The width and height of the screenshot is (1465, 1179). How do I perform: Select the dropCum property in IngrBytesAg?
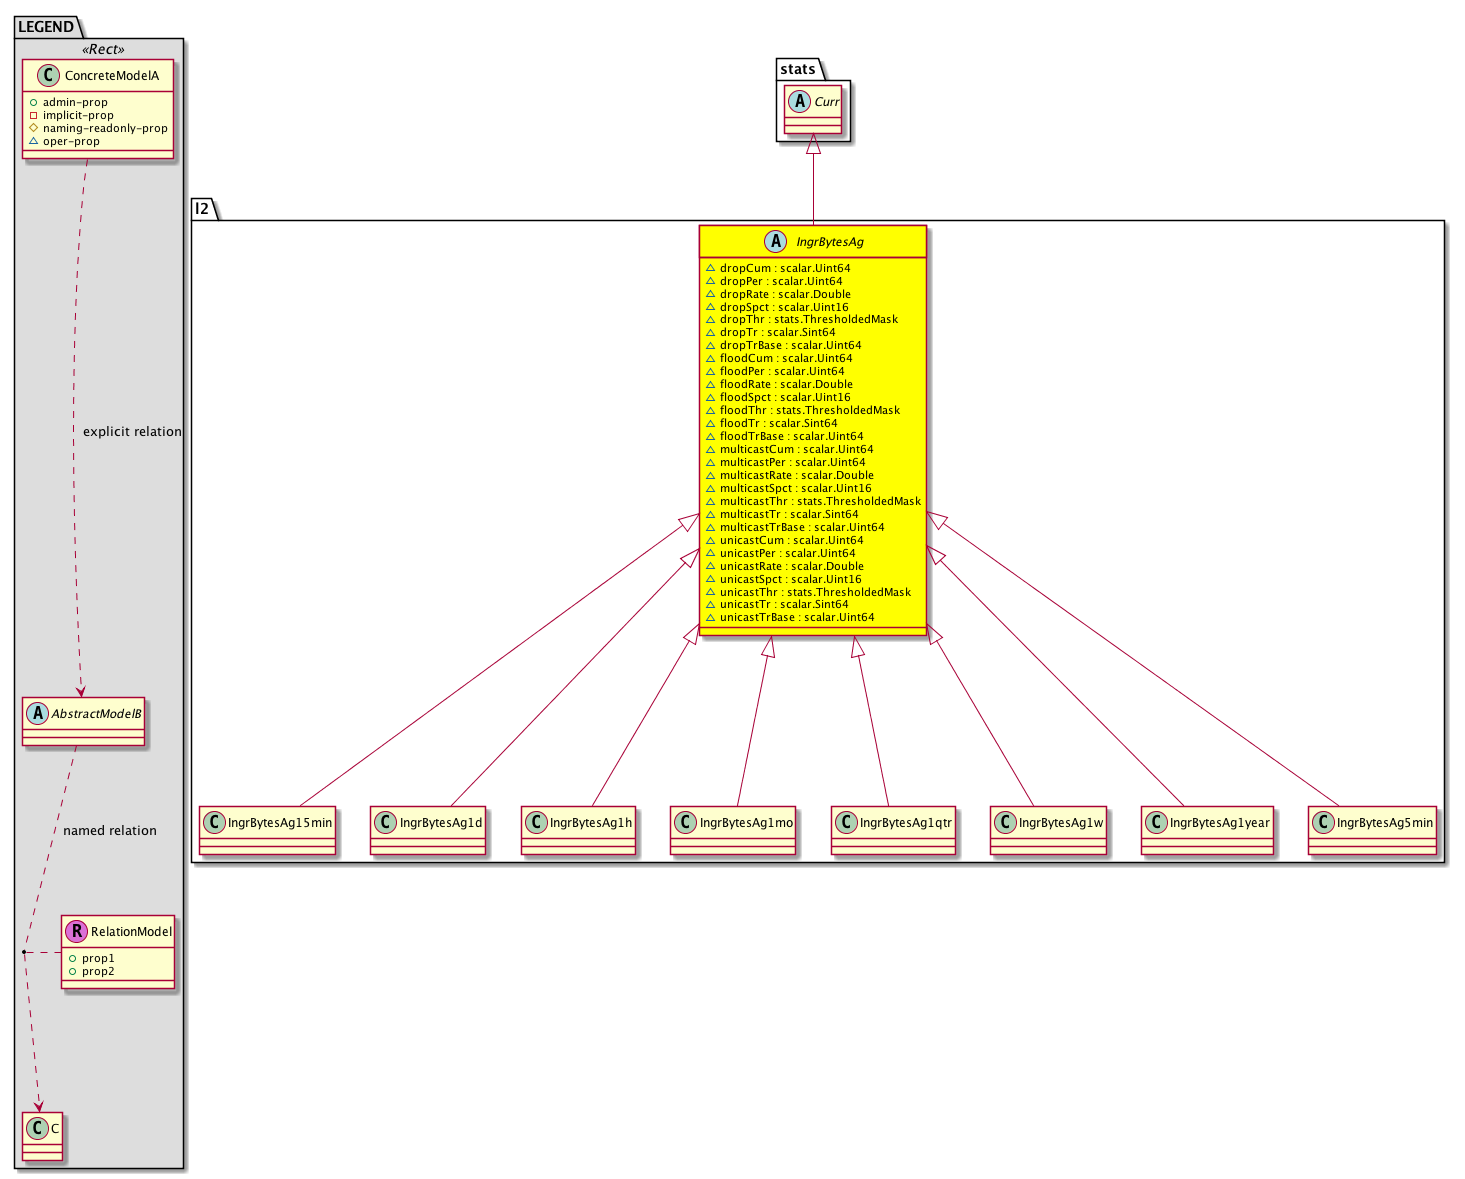pyautogui.click(x=784, y=268)
